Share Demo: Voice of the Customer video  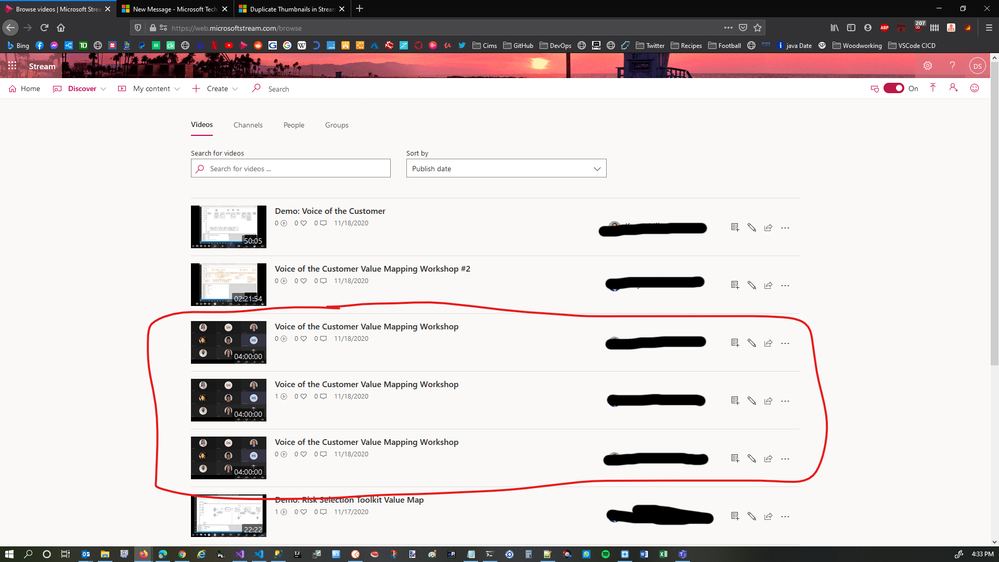(x=768, y=227)
